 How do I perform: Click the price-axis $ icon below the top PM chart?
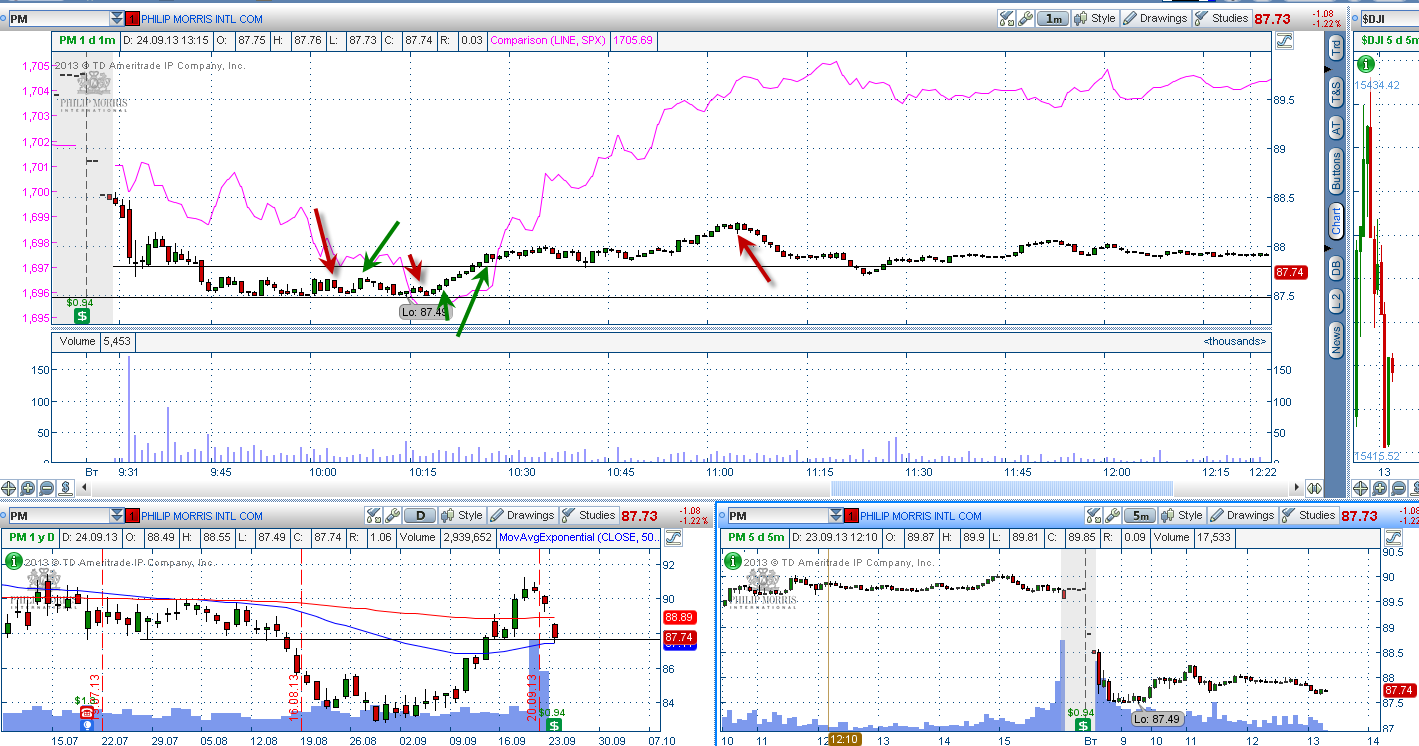point(66,489)
